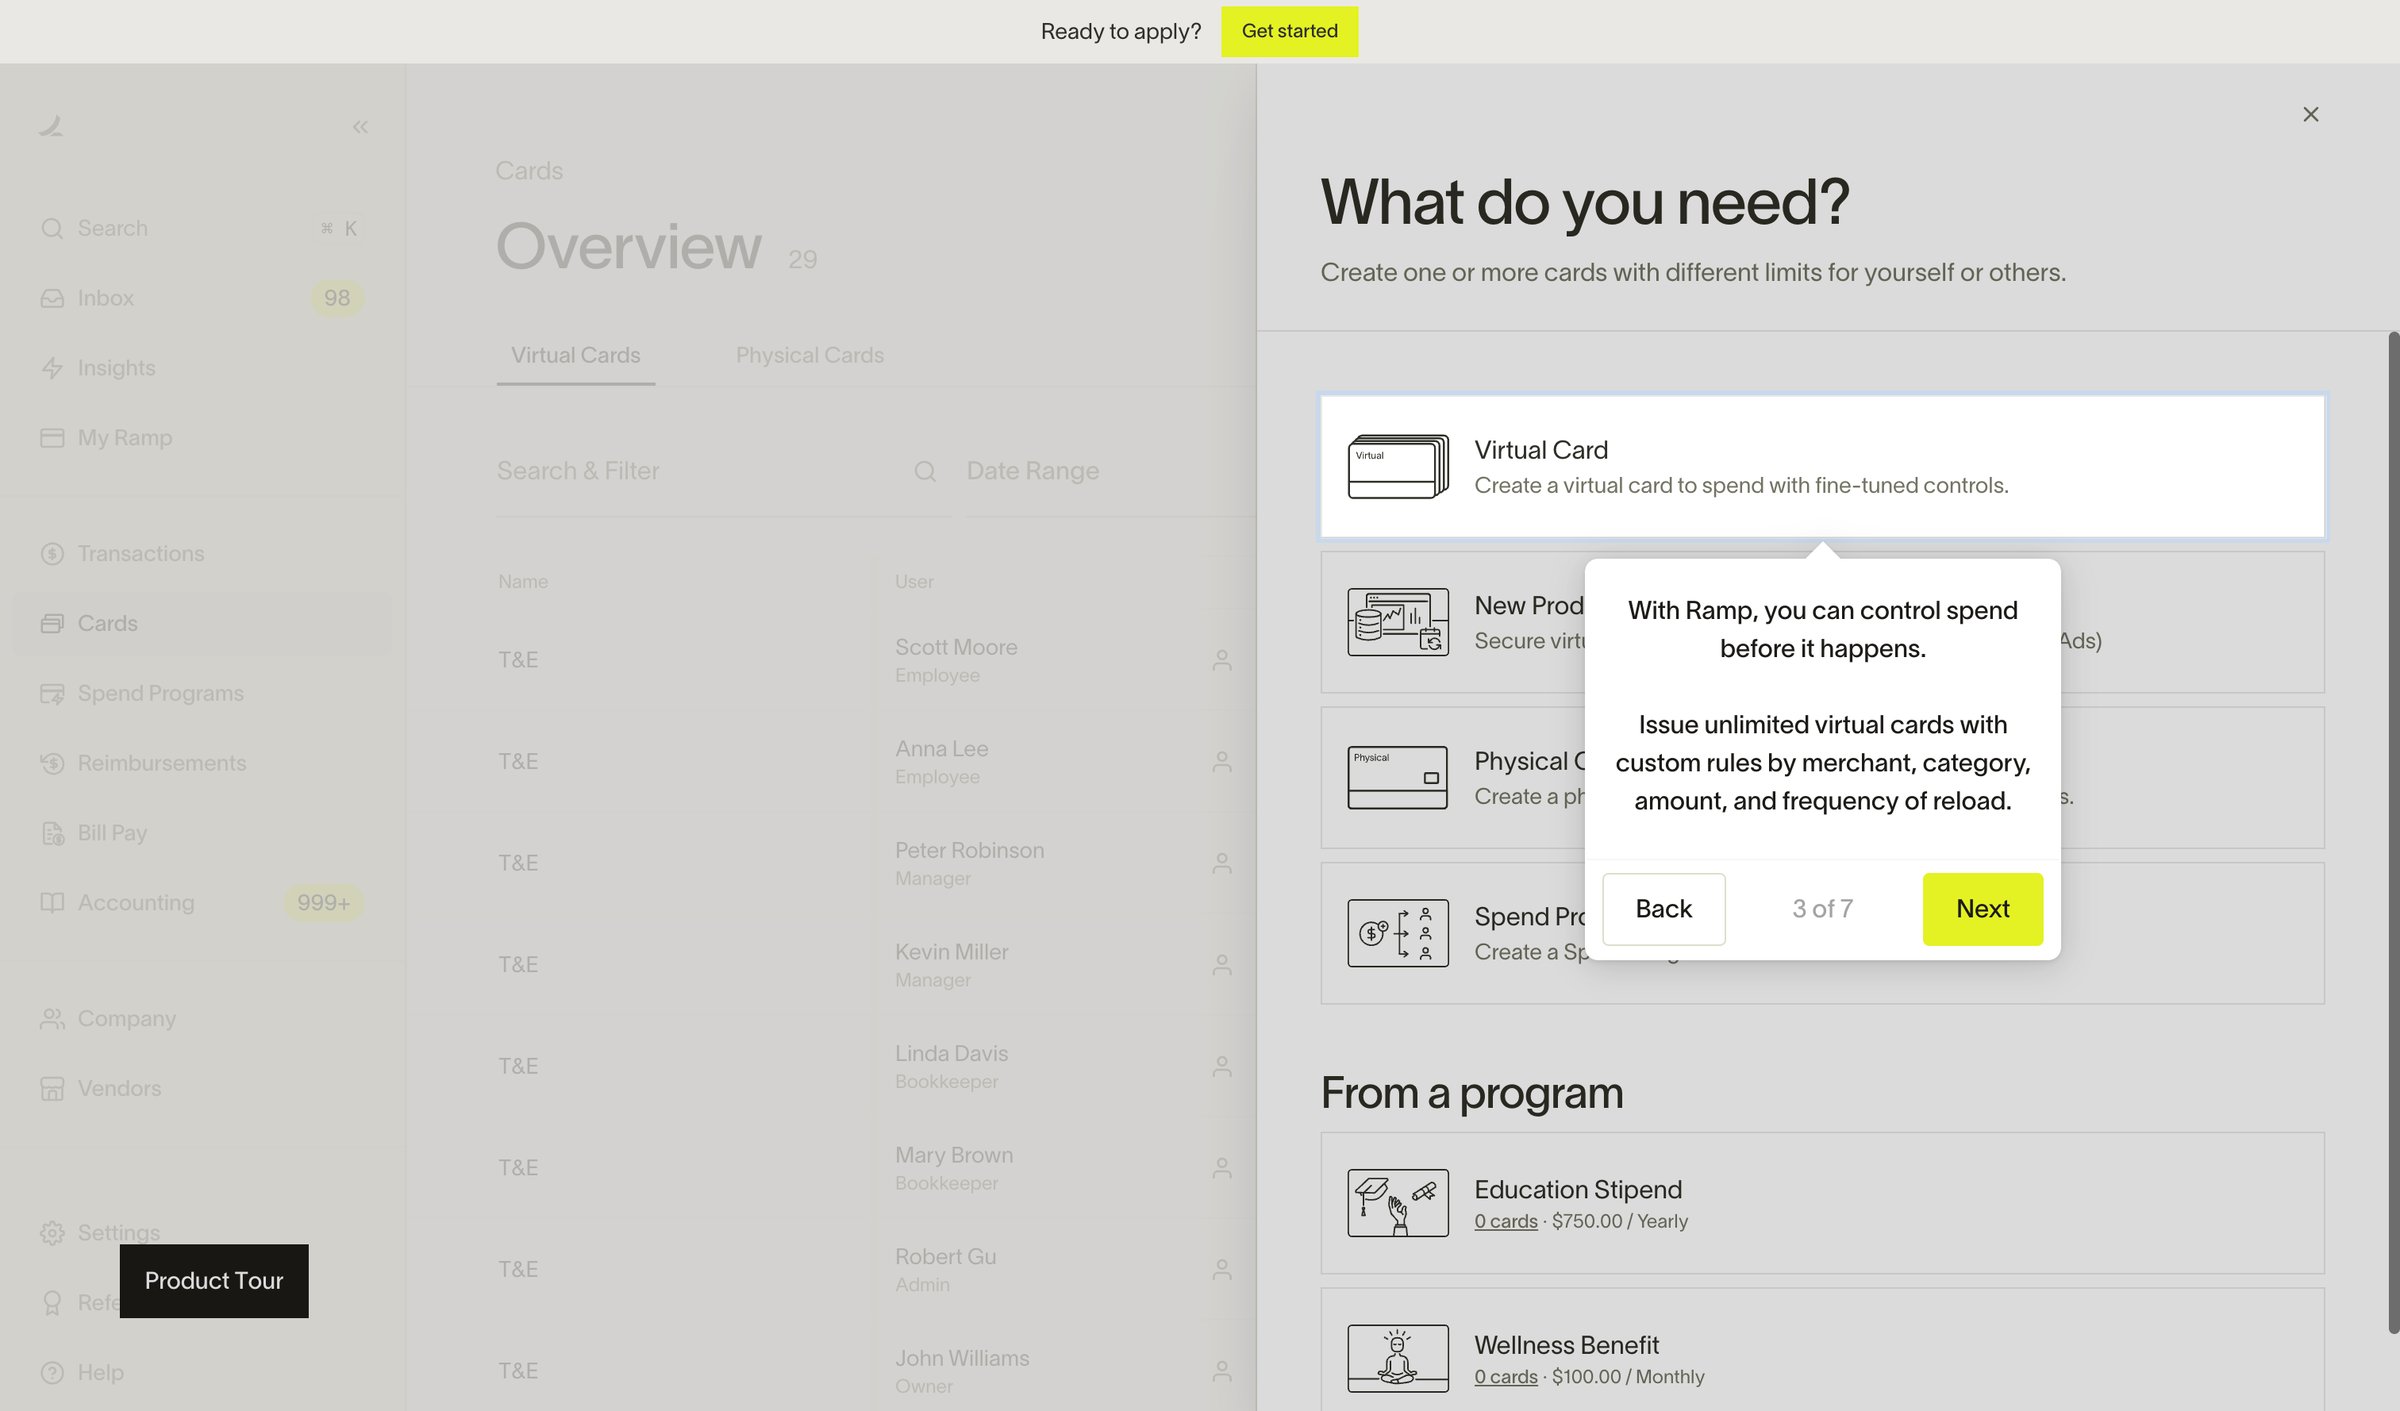Open the Date Range picker
Viewport: 2400px width, 1411px height.
click(x=1110, y=471)
